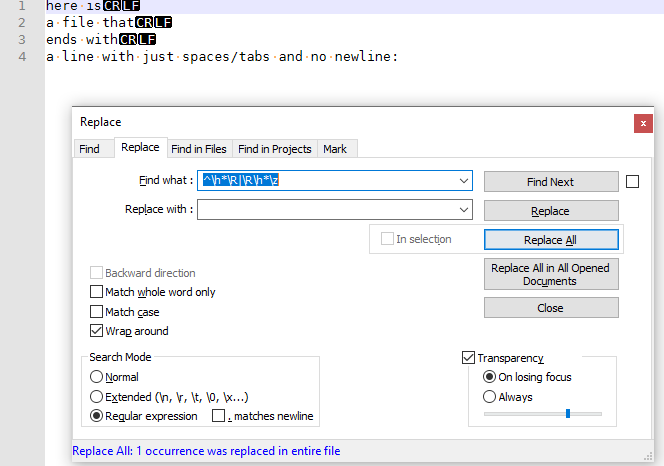
Task: Expand the Replace with history dropdown
Action: click(x=464, y=210)
